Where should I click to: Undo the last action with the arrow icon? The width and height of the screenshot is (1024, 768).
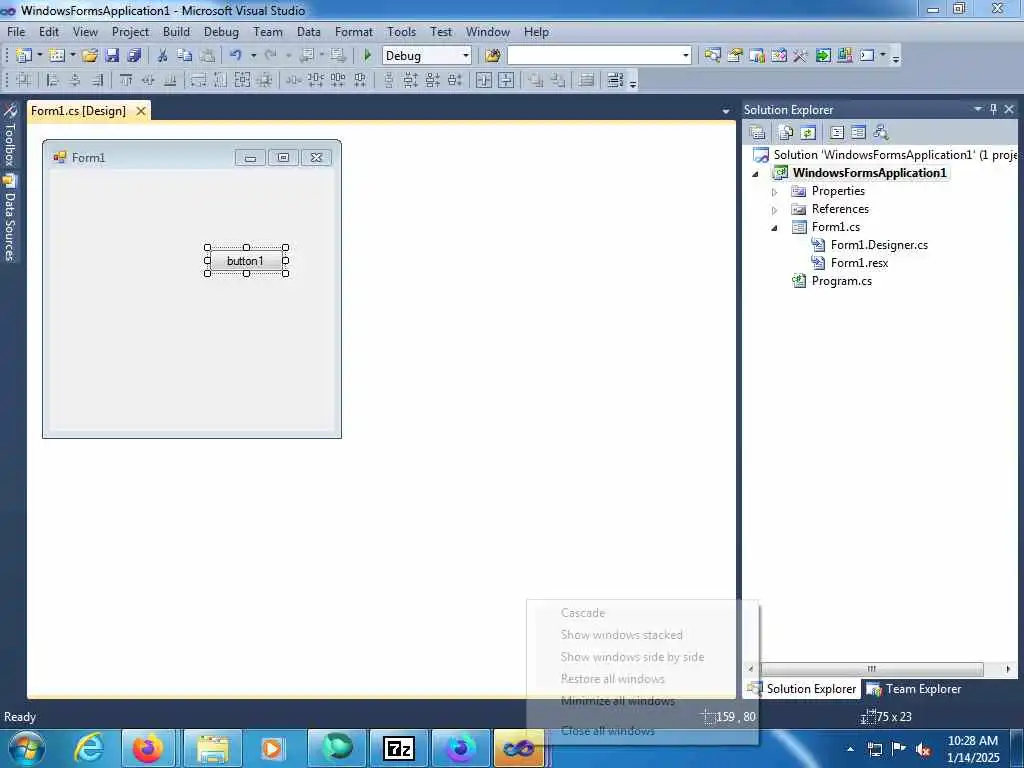(x=236, y=56)
